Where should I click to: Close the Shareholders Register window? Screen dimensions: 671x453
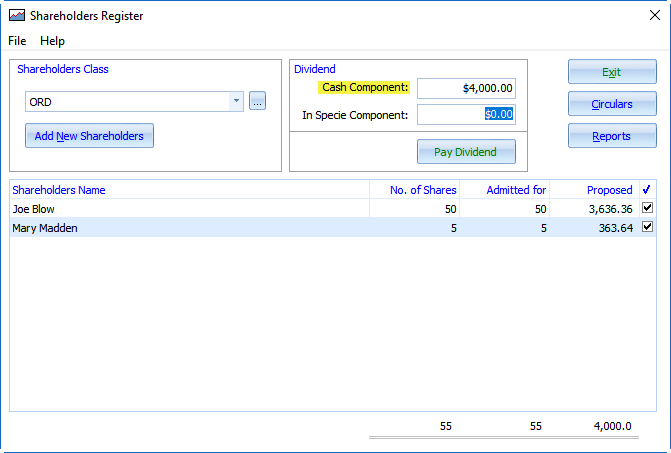coord(654,16)
